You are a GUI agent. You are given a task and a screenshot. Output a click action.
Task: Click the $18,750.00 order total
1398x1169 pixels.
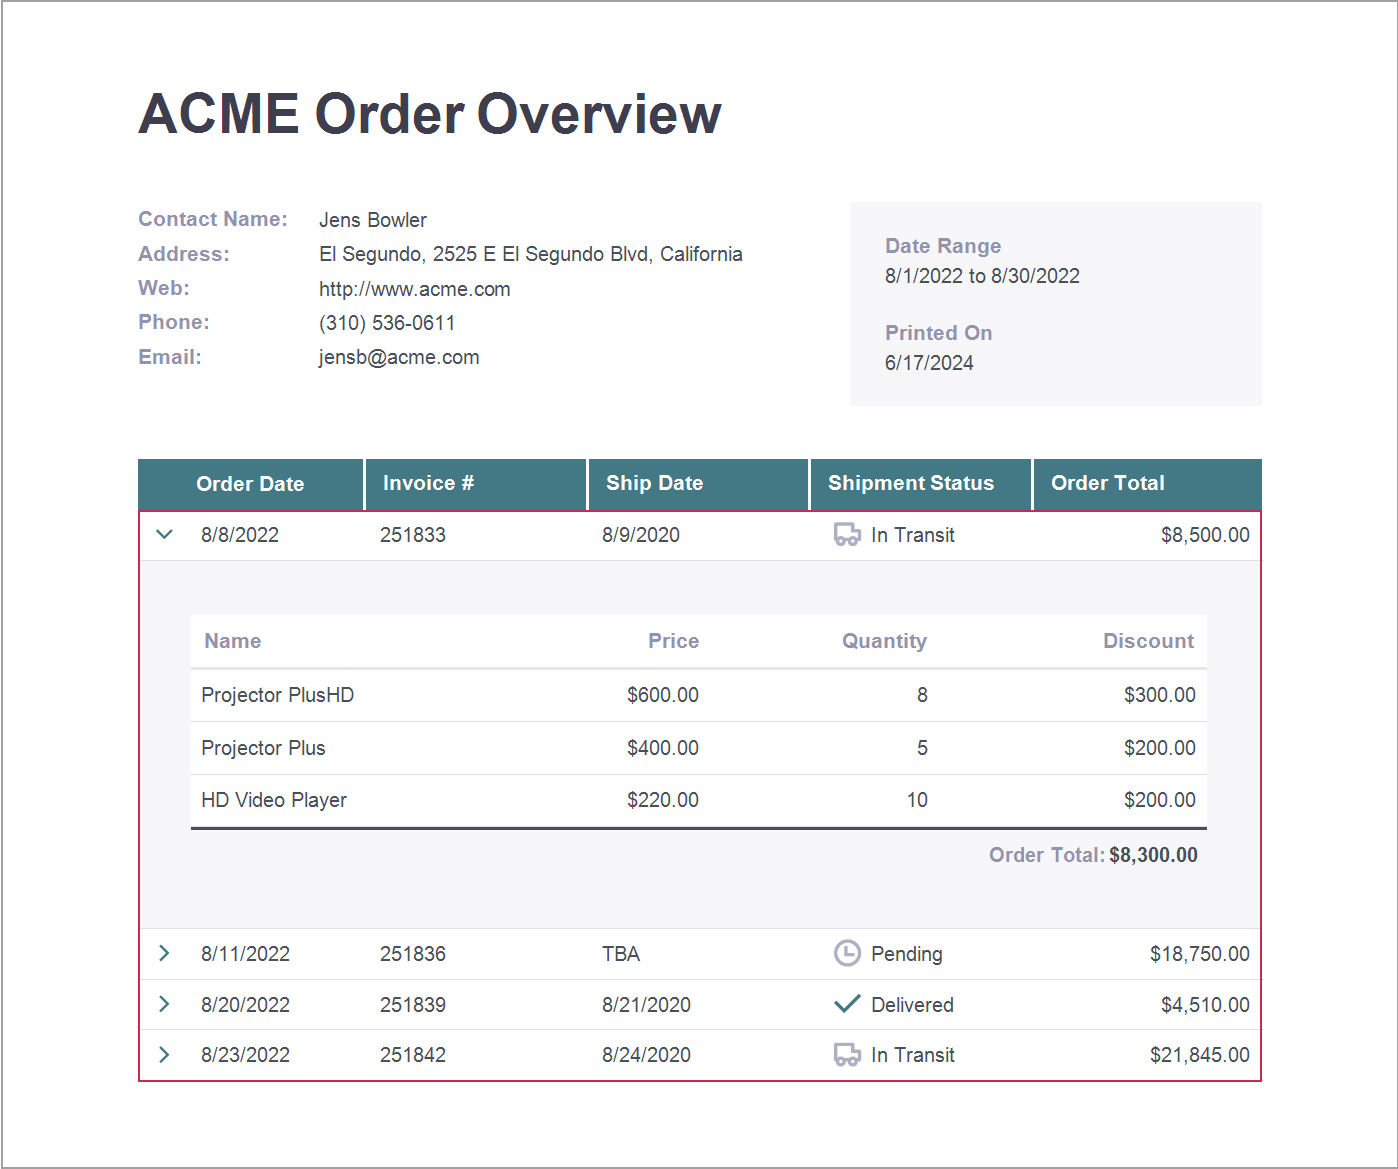click(x=1199, y=954)
